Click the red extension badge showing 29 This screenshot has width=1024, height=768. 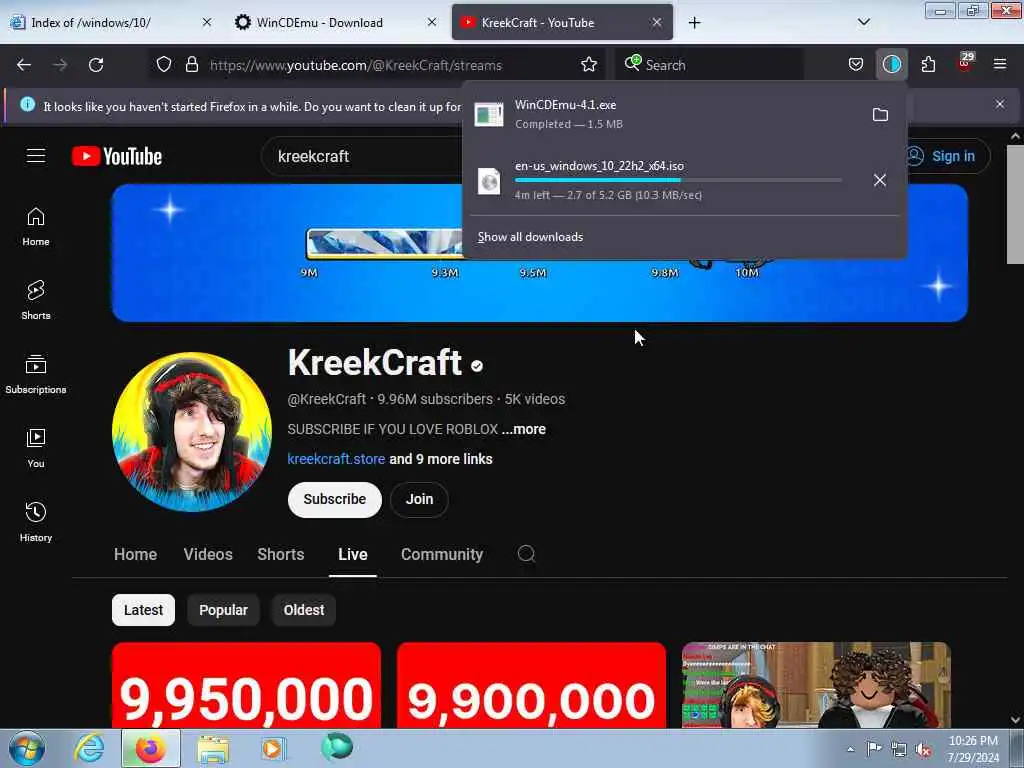click(965, 63)
